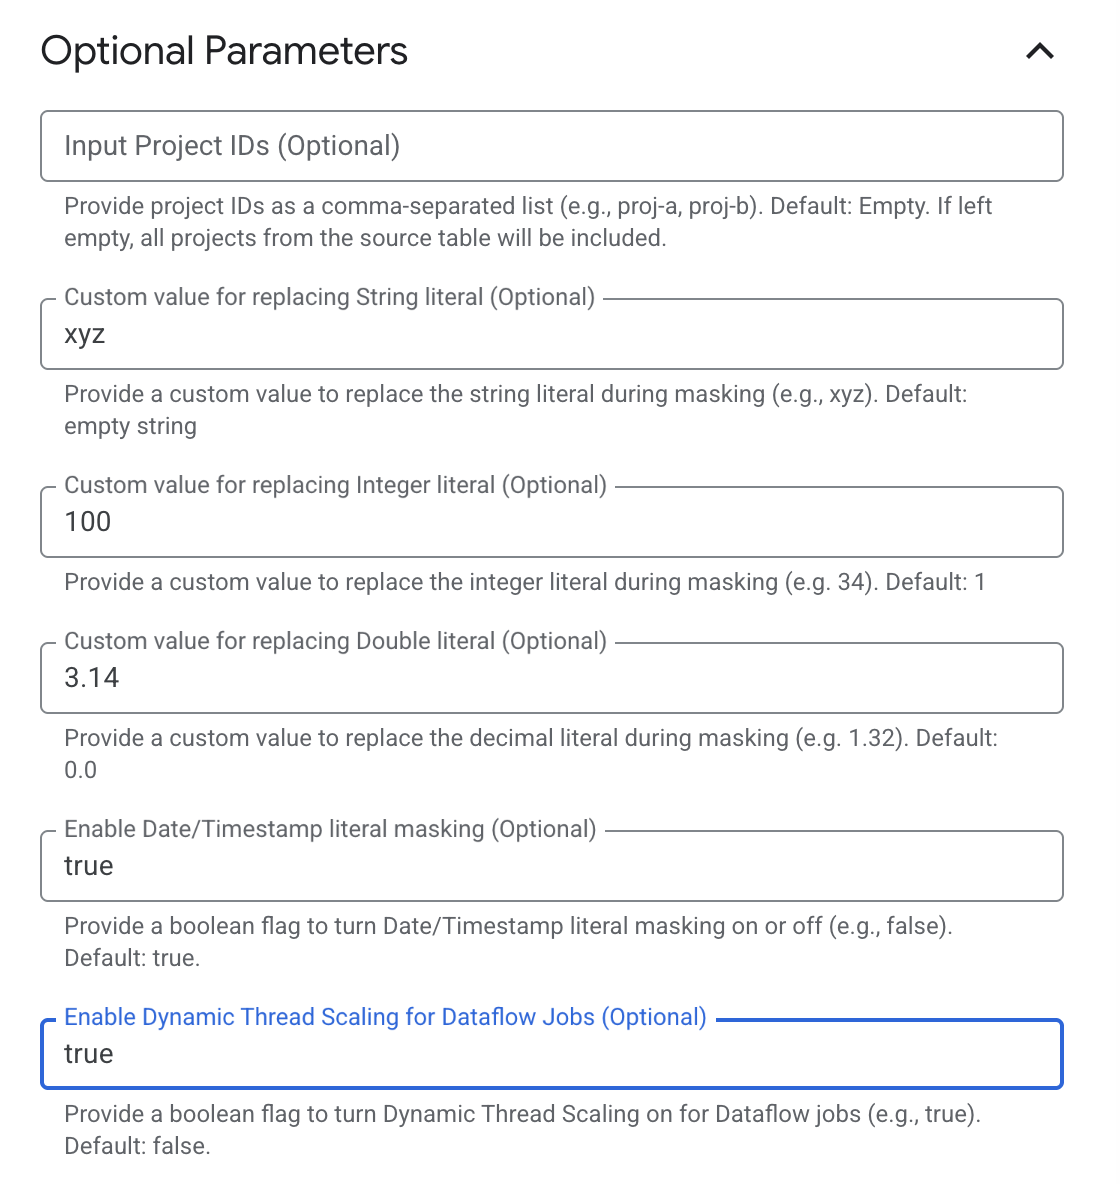Click the Dynamic Thread Scaling helper description
Viewport: 1120px width, 1184px height.
coord(522,1129)
